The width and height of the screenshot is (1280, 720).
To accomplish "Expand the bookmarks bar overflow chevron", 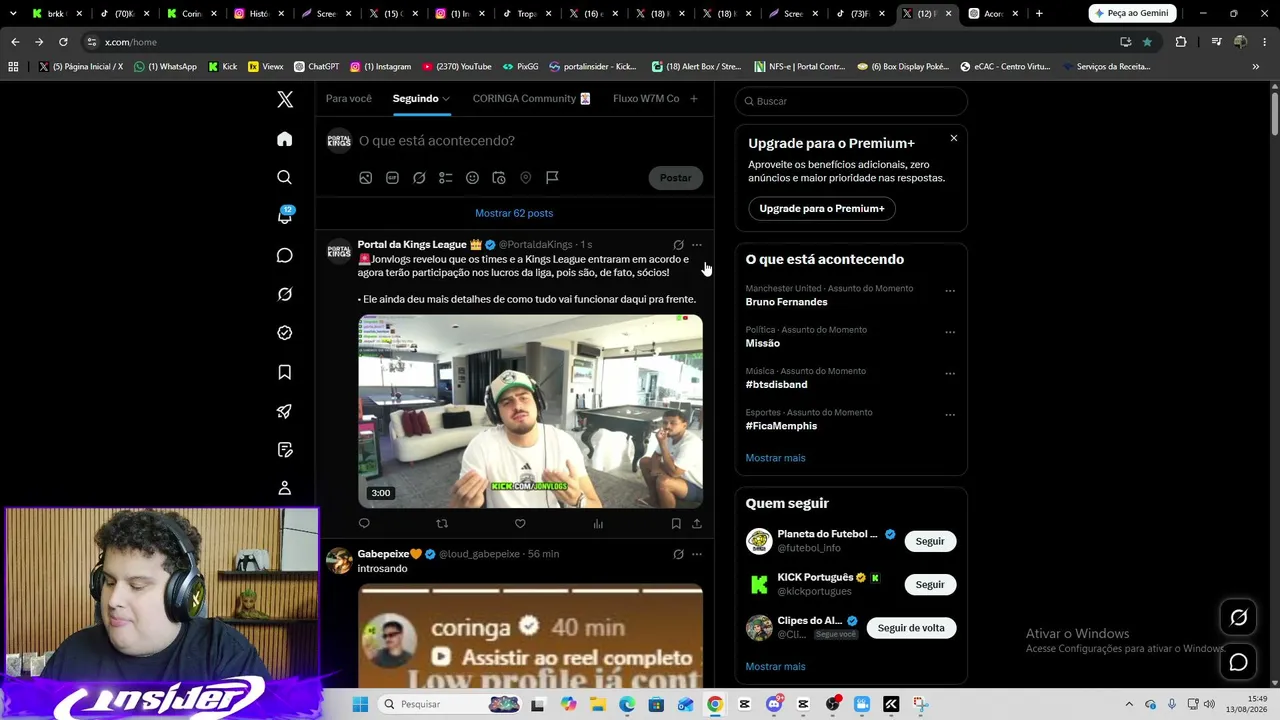I will pos(1256,67).
